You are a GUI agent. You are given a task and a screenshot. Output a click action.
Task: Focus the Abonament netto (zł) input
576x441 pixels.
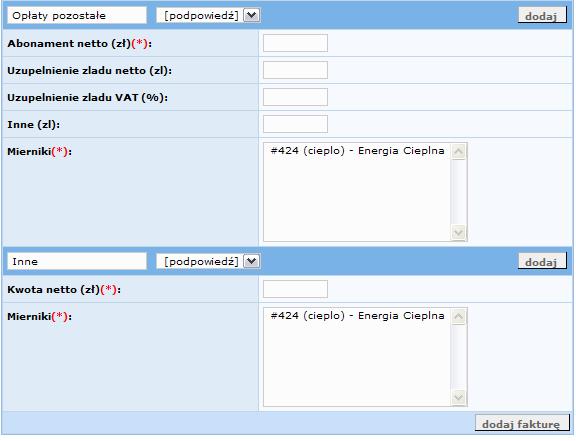click(x=295, y=43)
